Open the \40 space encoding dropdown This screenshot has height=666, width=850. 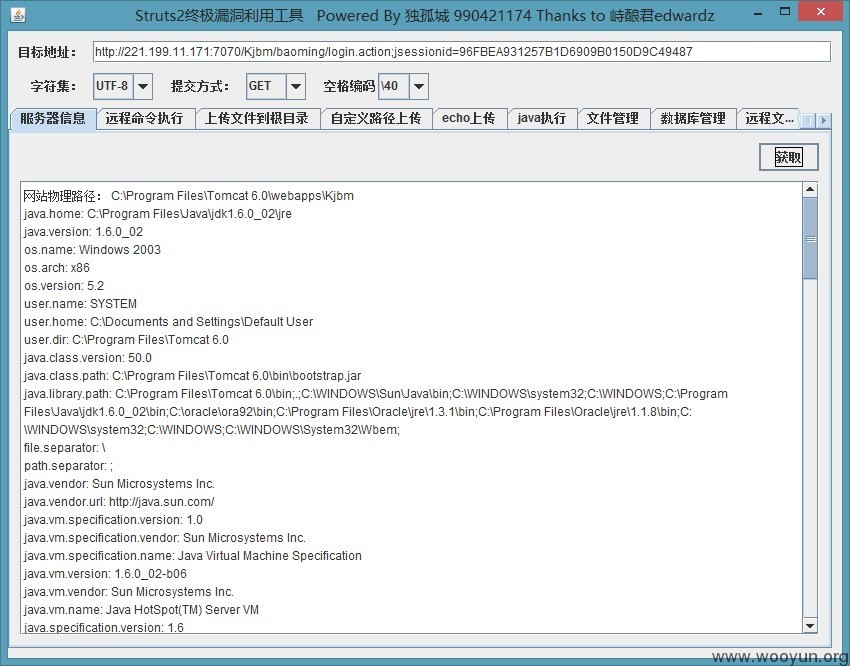coord(418,86)
